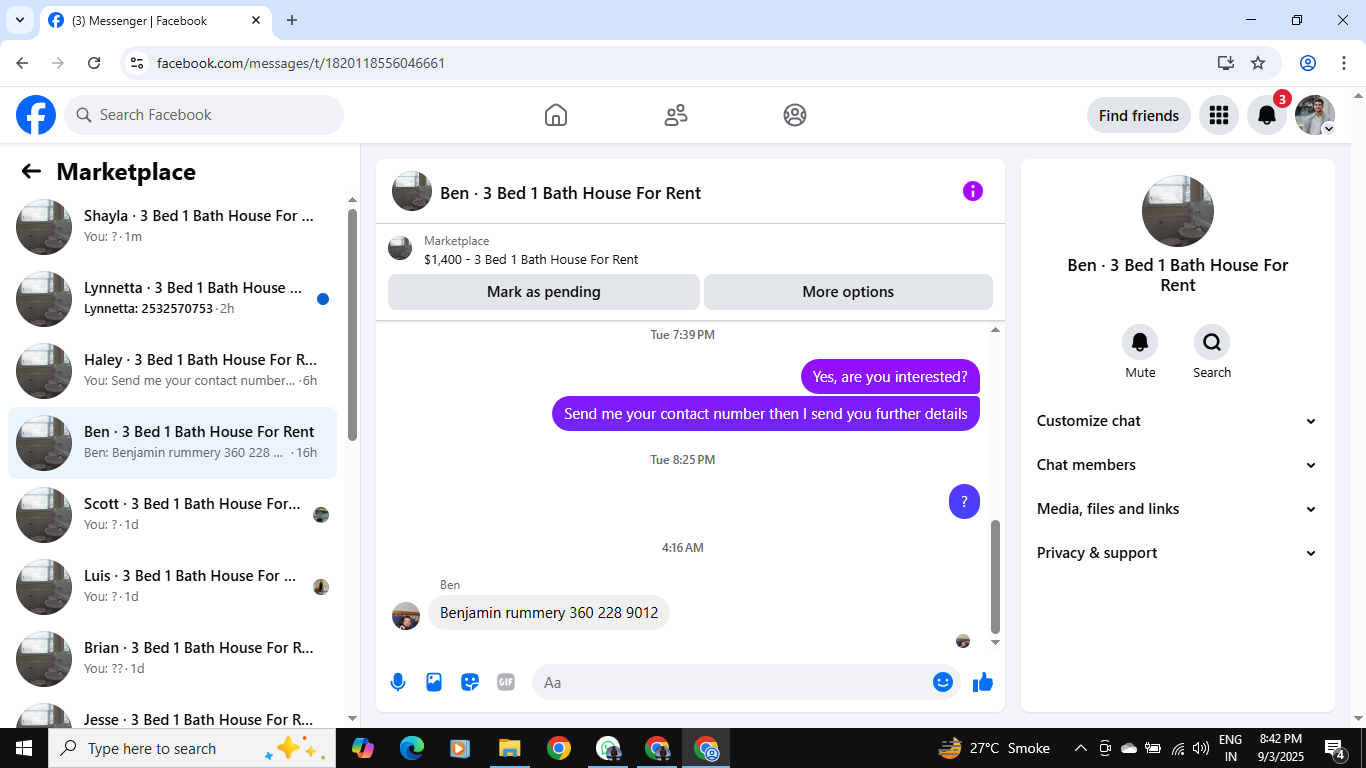Open Haley's conversation in the list
The width and height of the screenshot is (1366, 768).
tap(172, 371)
